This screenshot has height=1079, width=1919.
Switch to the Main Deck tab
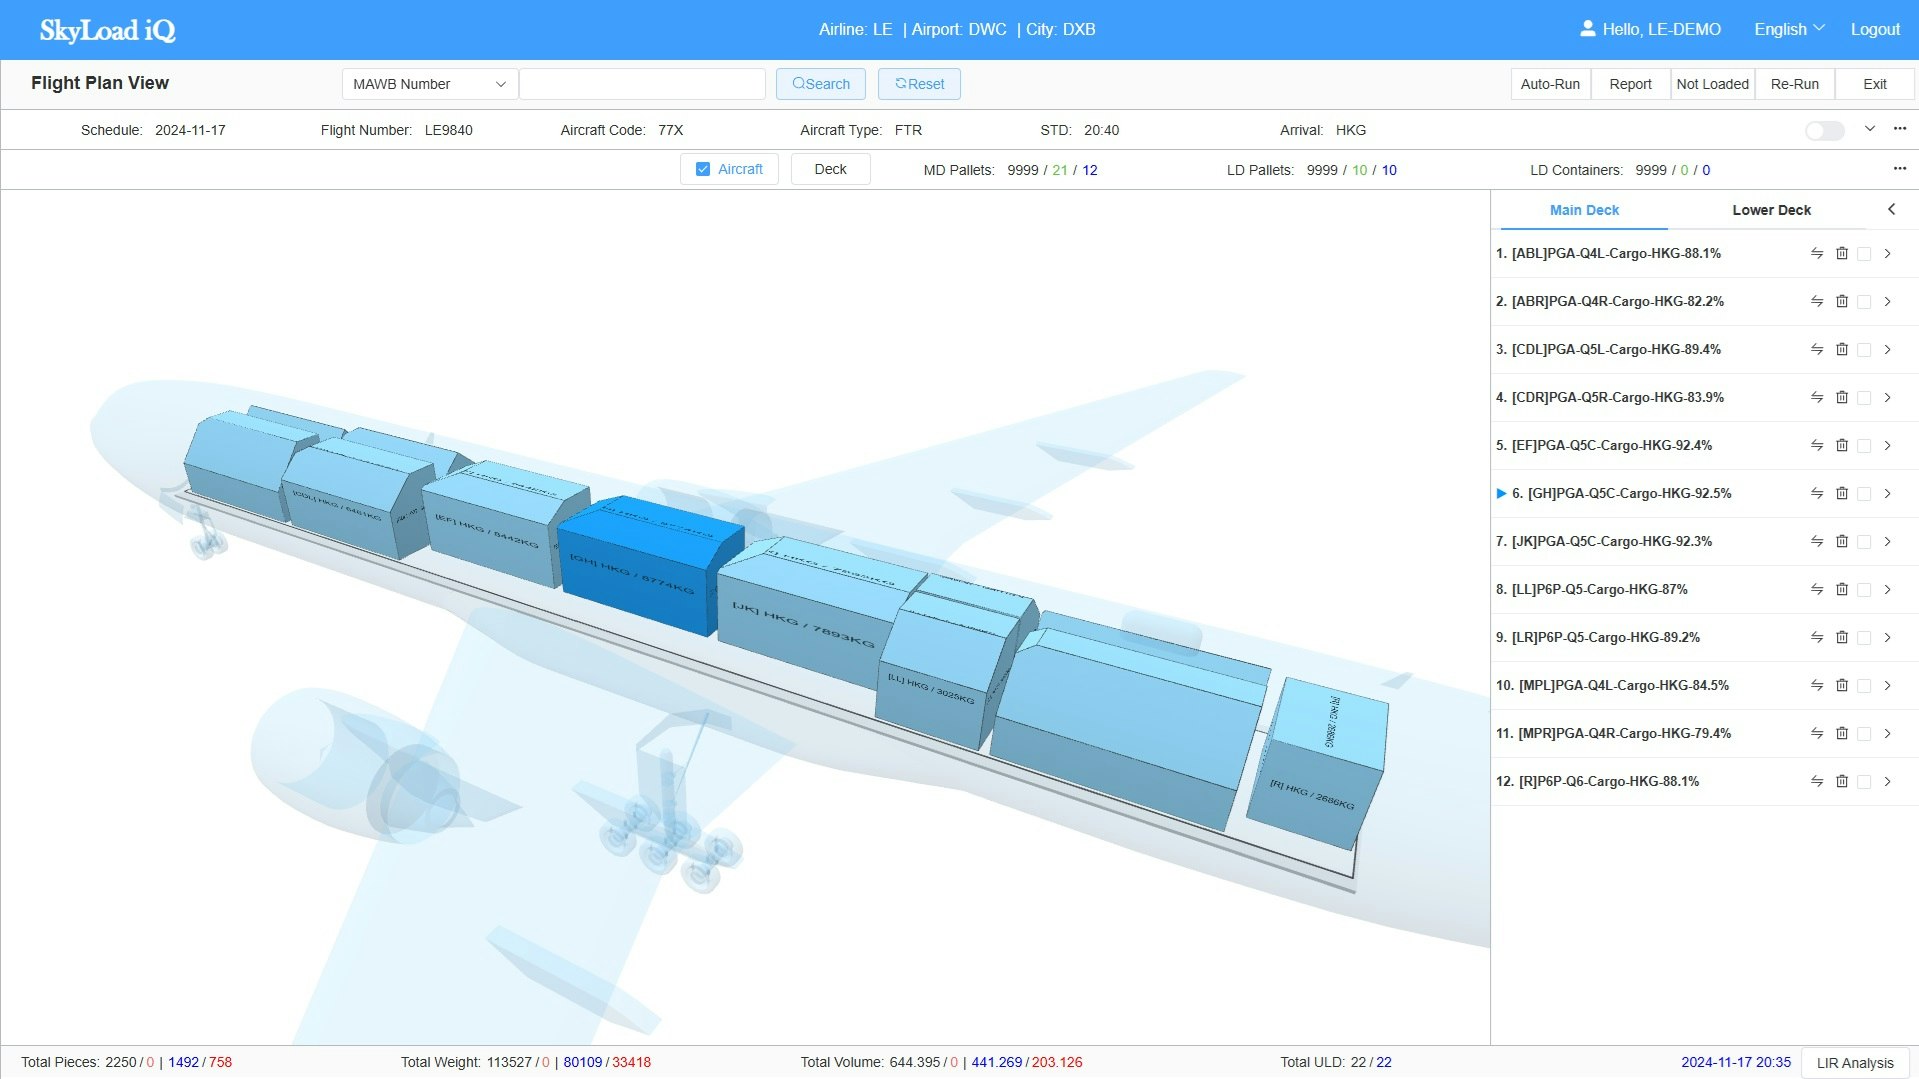[x=1584, y=210]
